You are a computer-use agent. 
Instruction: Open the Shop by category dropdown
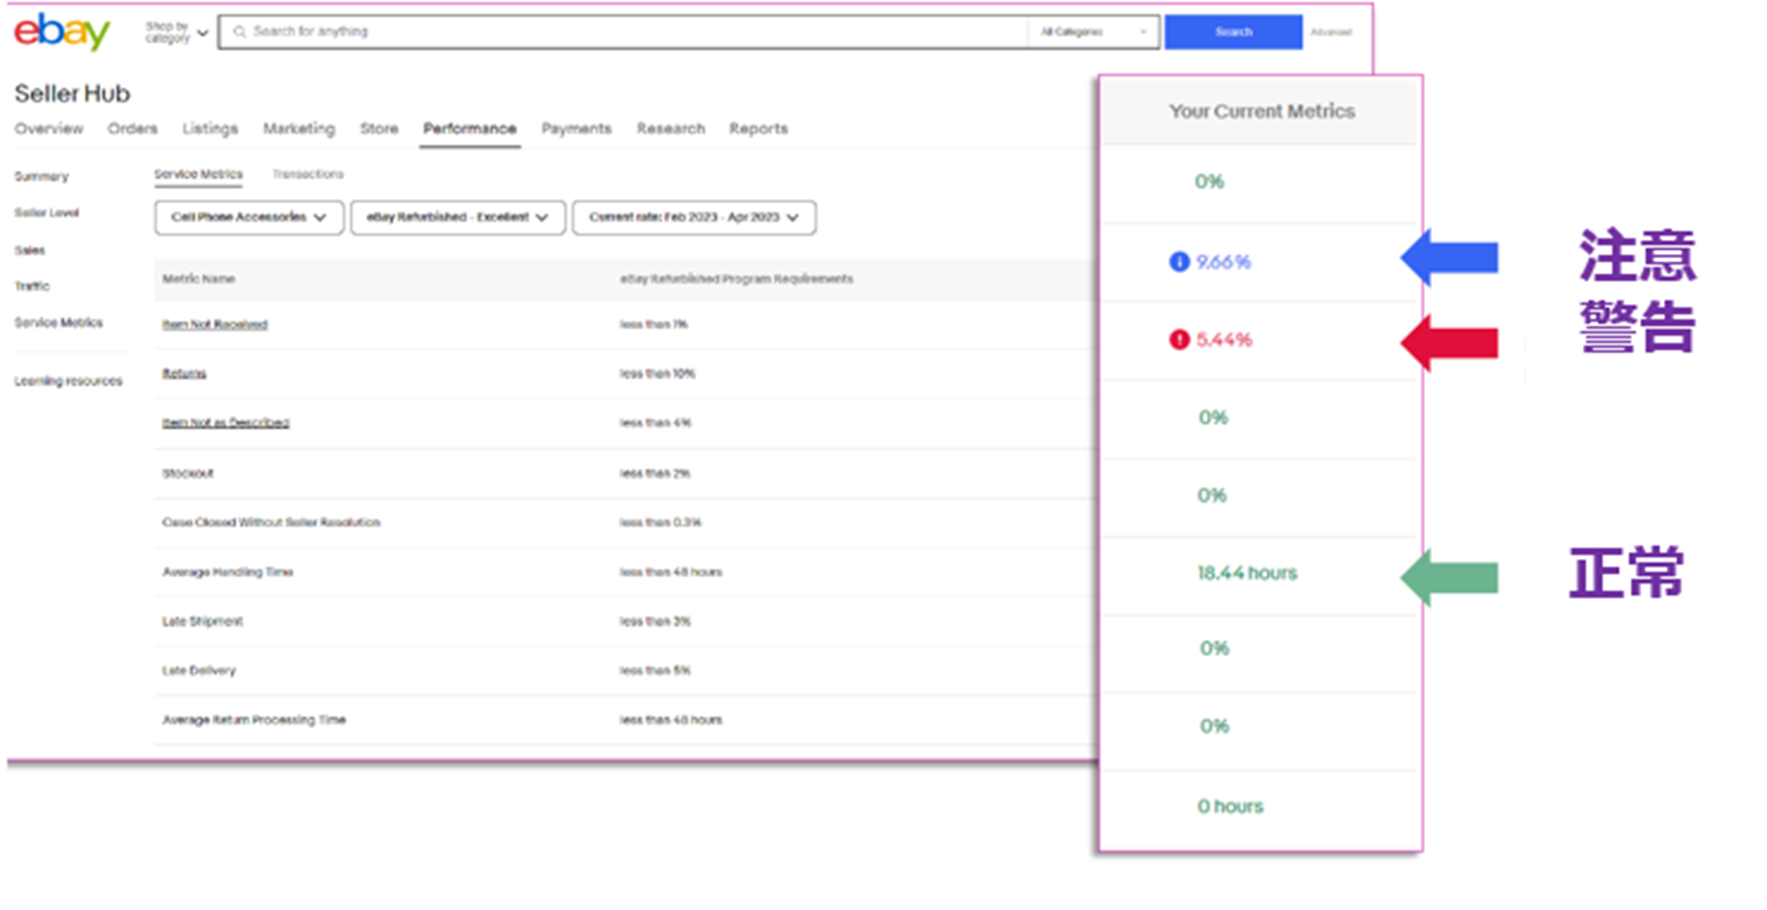pos(177,32)
